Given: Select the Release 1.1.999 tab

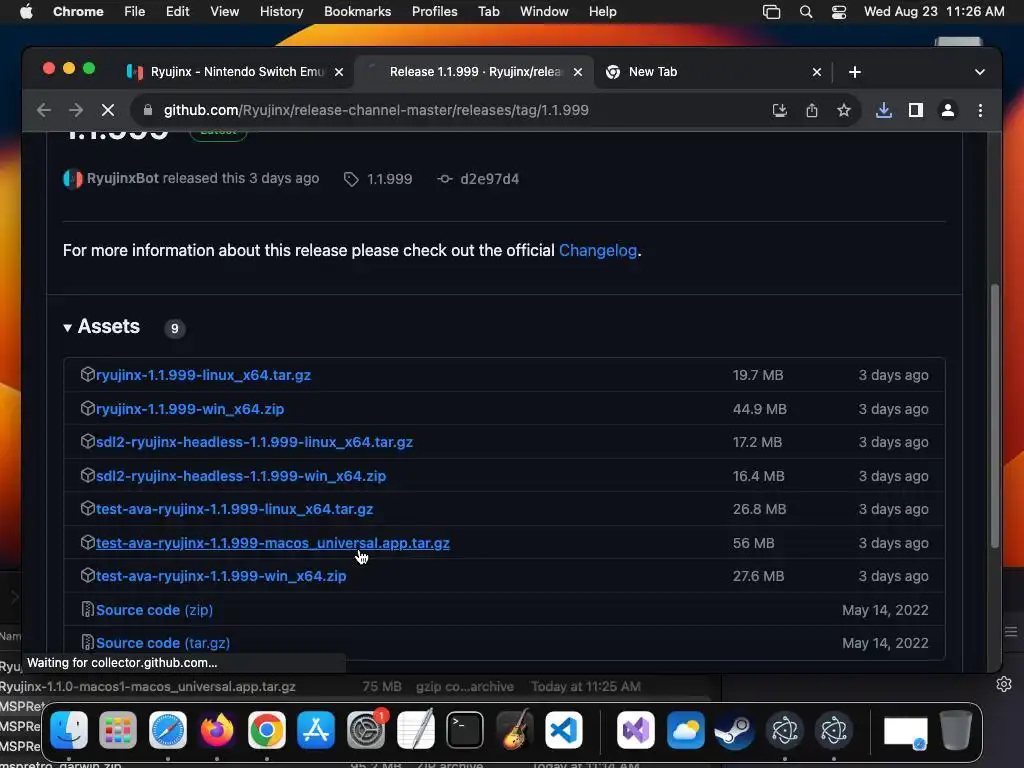Looking at the screenshot, I should (x=473, y=72).
